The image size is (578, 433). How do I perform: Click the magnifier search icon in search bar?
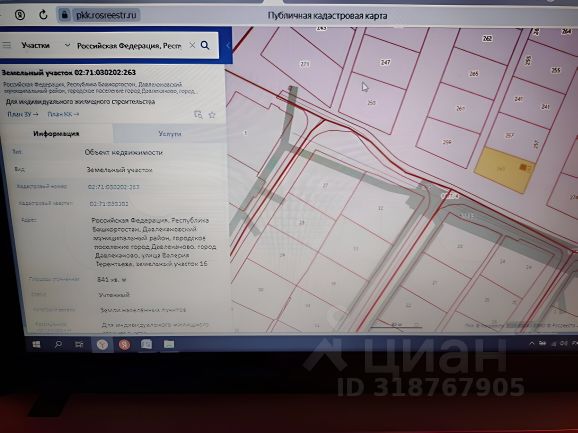[205, 45]
